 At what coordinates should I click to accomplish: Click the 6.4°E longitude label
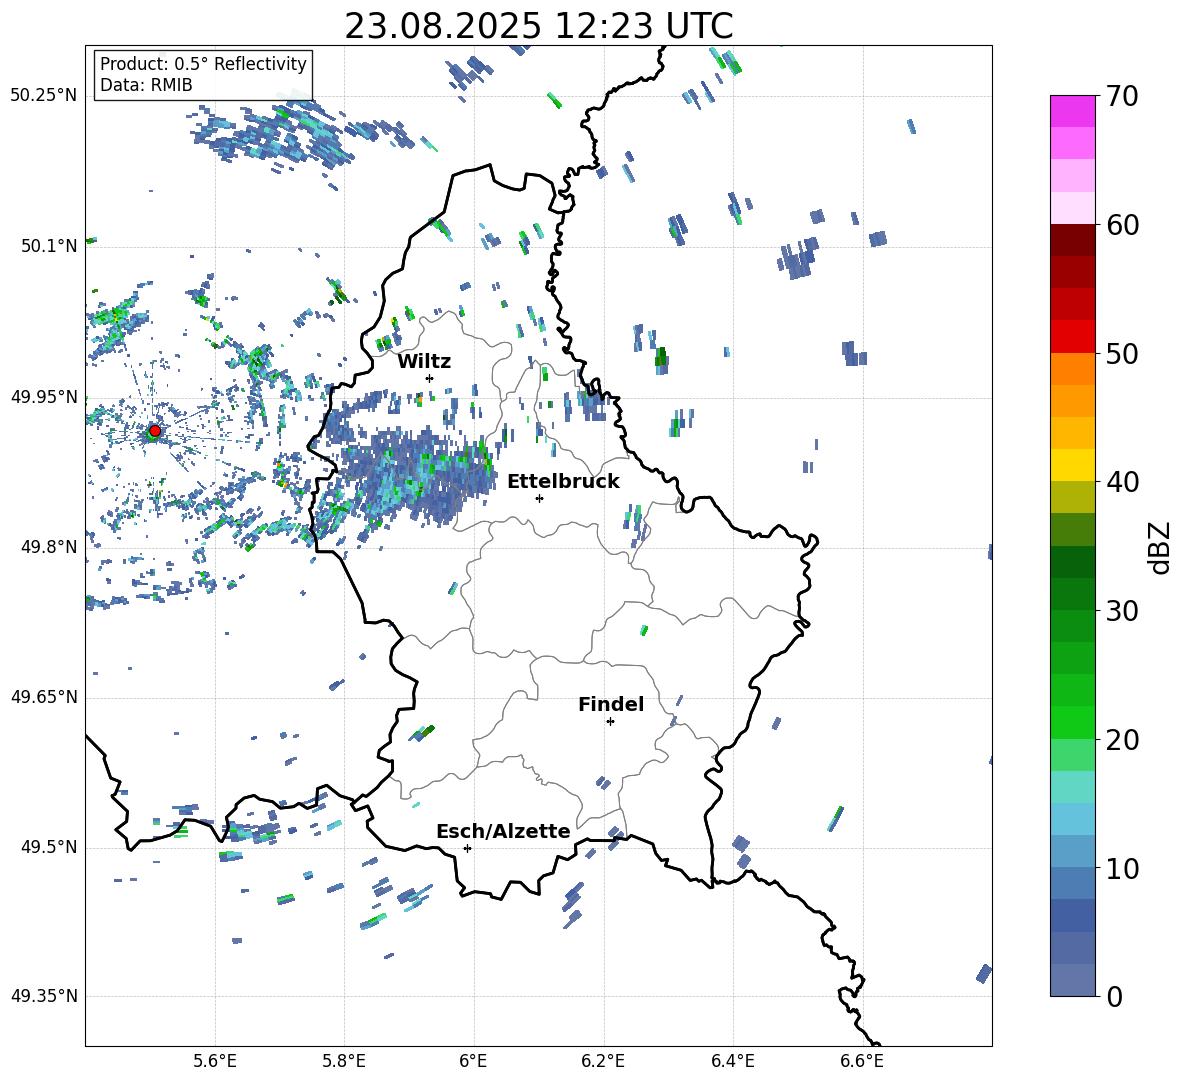[732, 1061]
